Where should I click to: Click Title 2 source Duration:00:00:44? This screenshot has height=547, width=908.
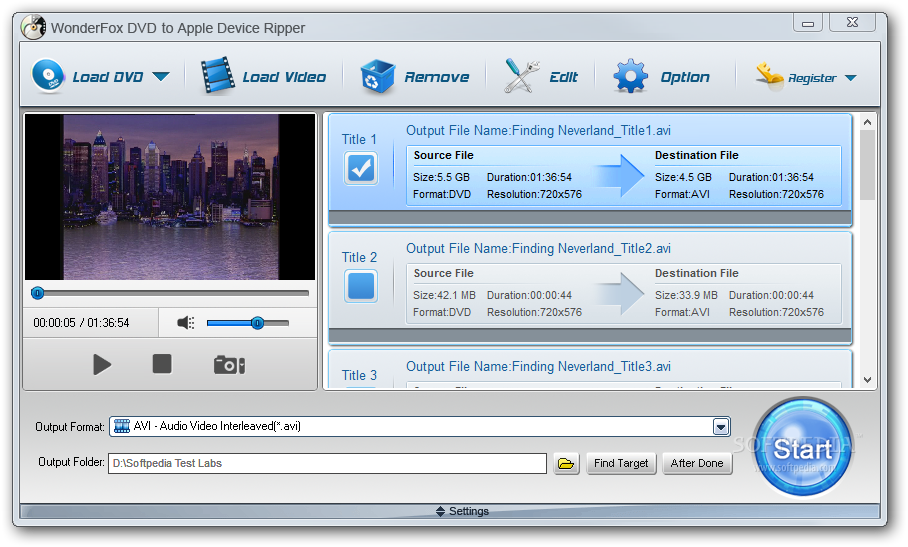529,295
